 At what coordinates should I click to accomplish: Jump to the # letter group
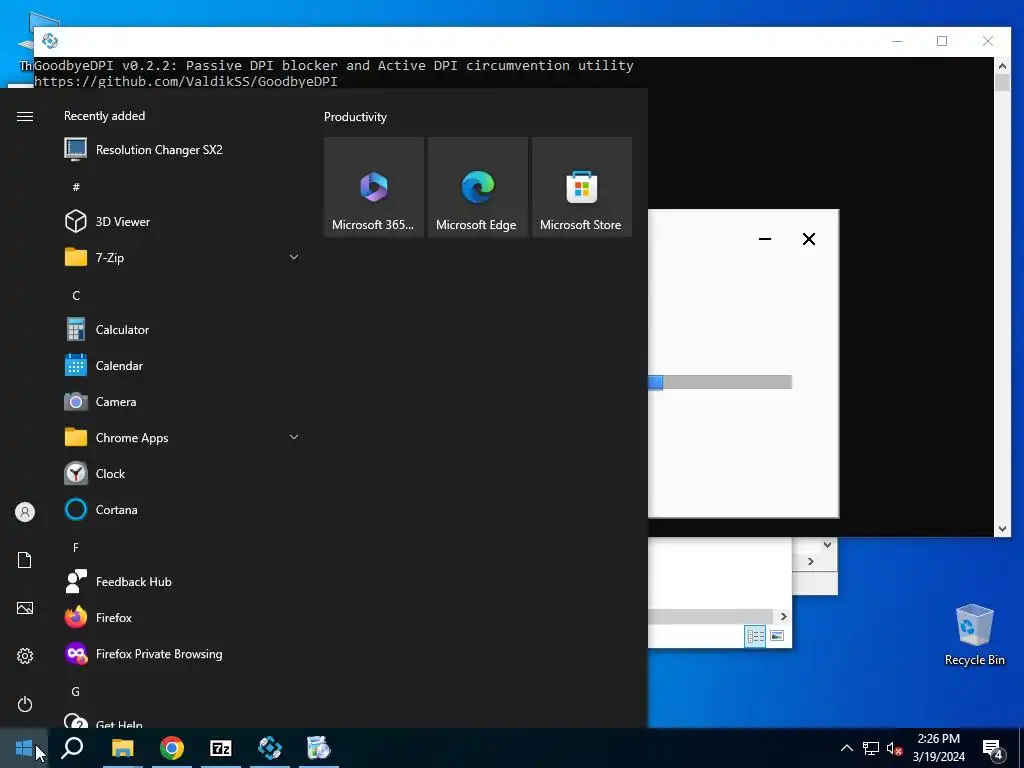point(76,187)
